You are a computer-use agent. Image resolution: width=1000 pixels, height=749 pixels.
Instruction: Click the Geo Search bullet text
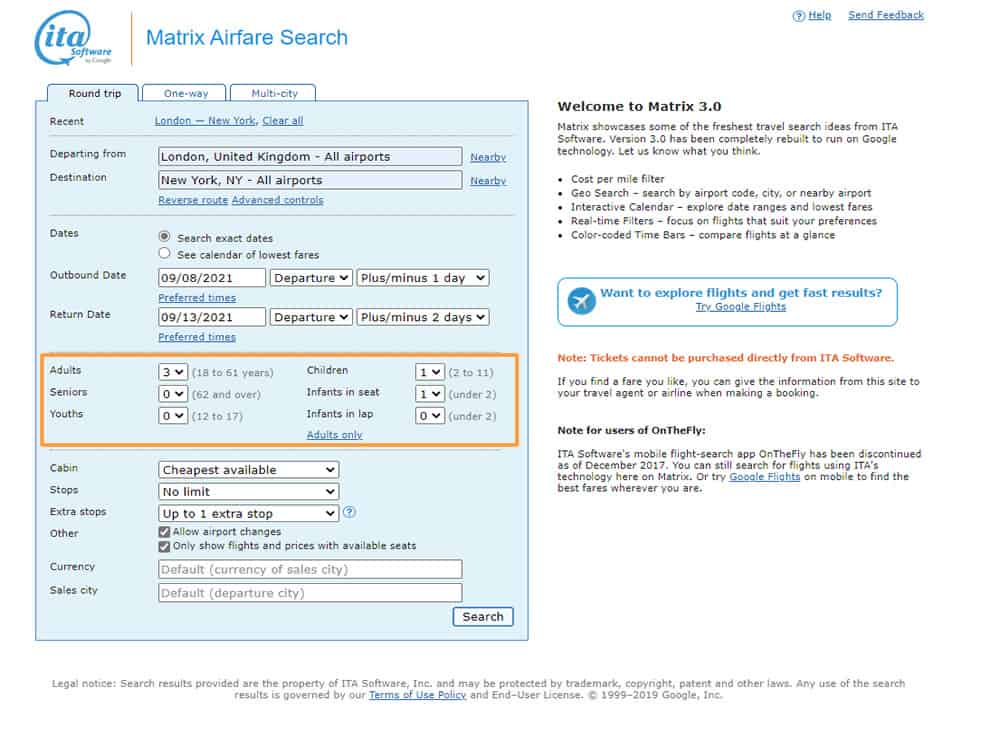pyautogui.click(x=721, y=193)
